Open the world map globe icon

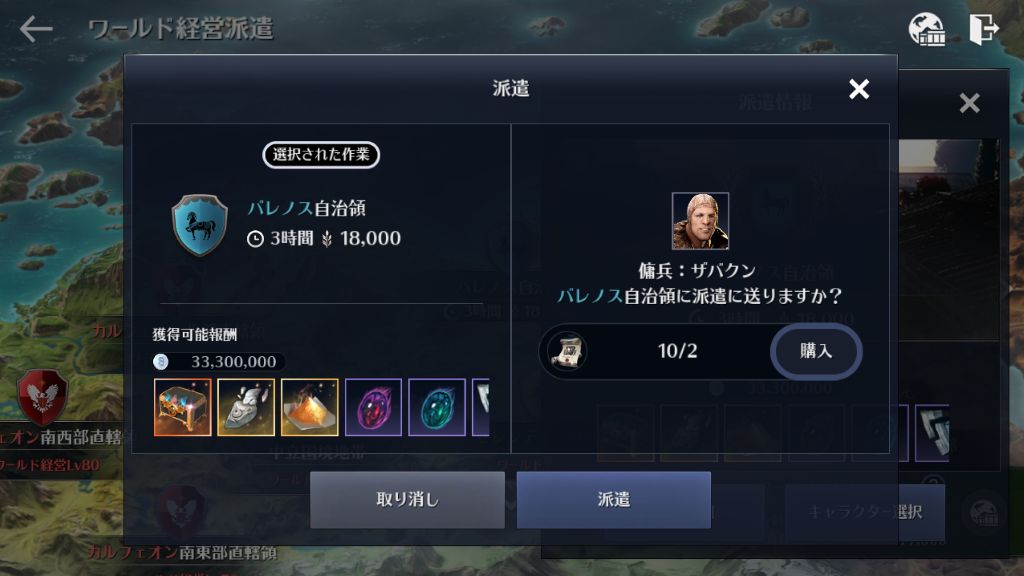pyautogui.click(x=927, y=29)
